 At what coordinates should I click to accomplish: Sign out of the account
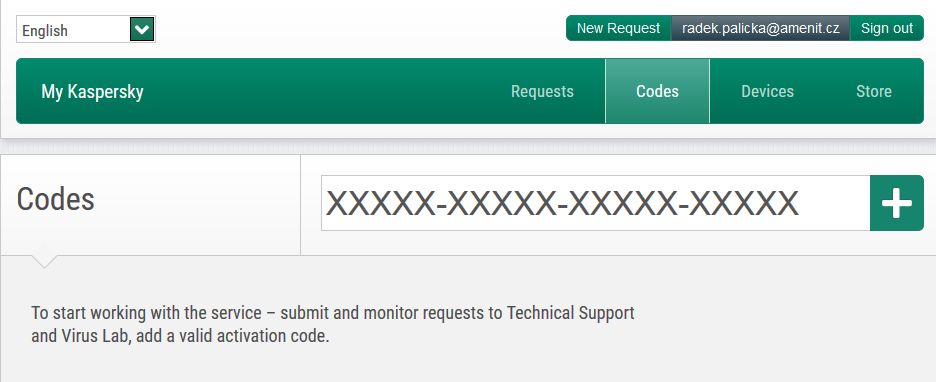[886, 28]
